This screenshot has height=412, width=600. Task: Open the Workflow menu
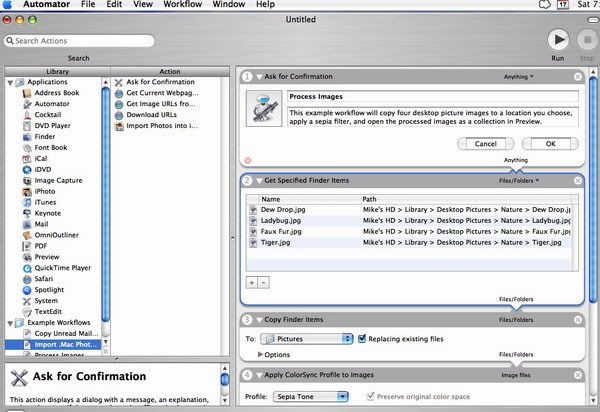[x=183, y=5]
